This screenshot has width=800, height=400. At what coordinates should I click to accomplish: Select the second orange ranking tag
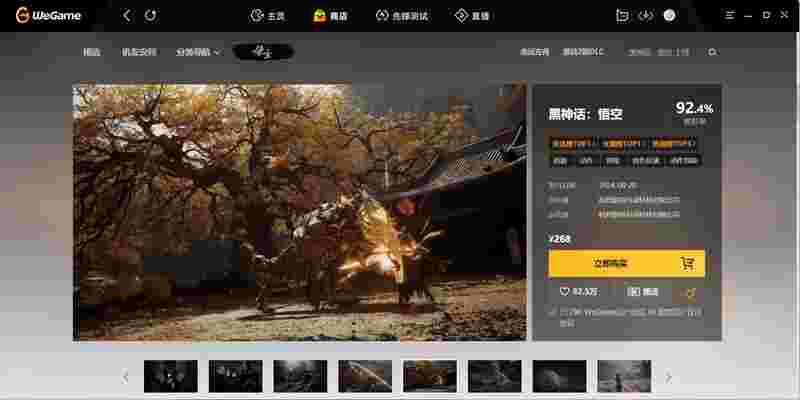click(x=622, y=144)
